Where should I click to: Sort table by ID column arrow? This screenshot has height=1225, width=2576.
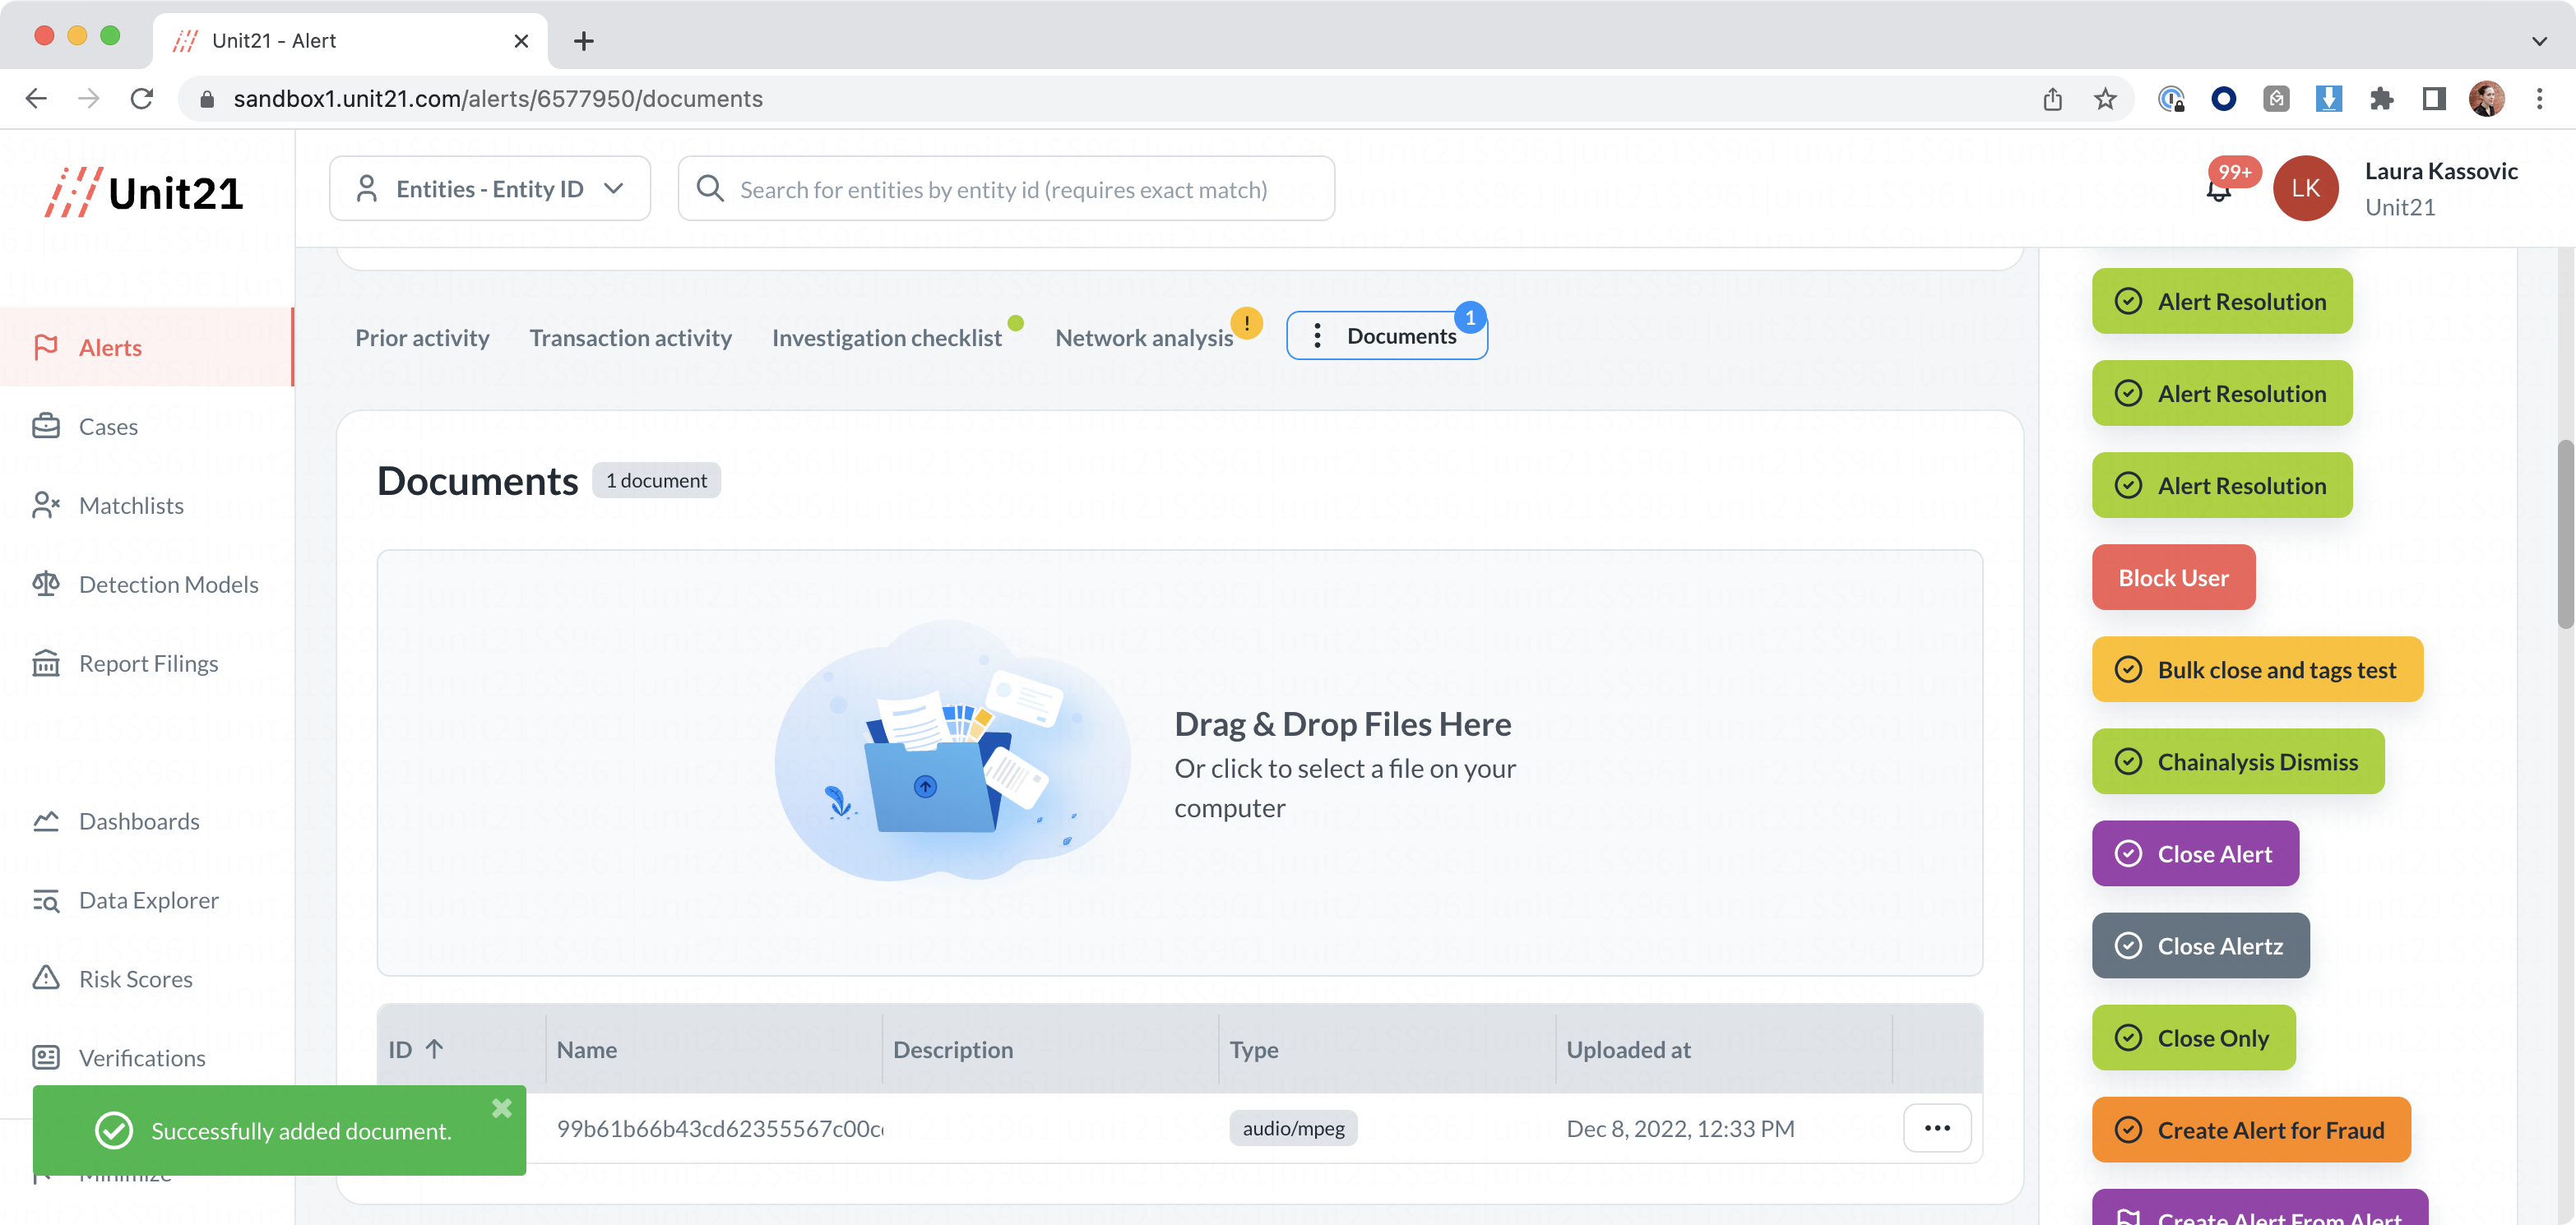pos(434,1049)
